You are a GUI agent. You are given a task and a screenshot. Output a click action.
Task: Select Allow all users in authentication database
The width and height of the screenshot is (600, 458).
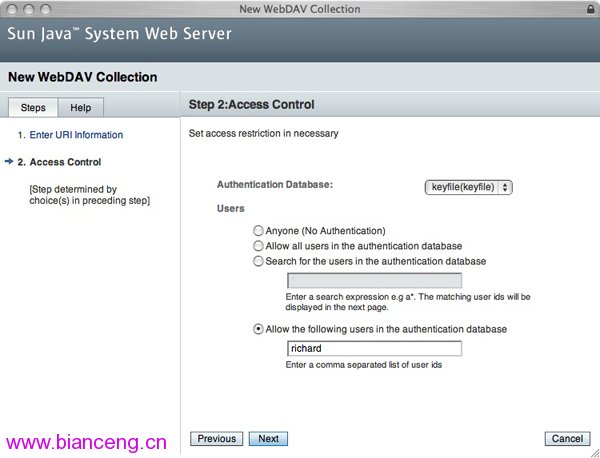pyautogui.click(x=258, y=246)
